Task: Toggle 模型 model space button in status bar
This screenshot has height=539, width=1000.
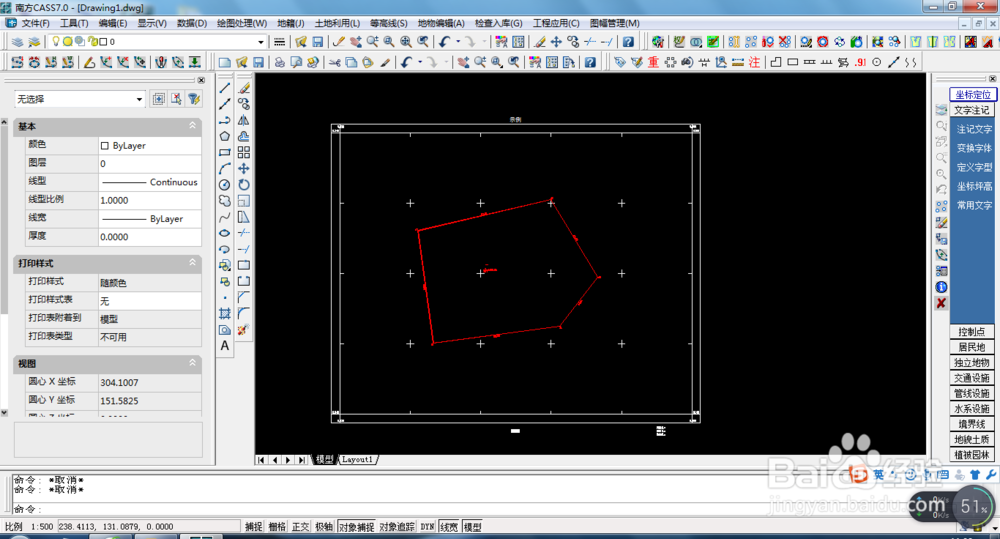Action: (473, 527)
